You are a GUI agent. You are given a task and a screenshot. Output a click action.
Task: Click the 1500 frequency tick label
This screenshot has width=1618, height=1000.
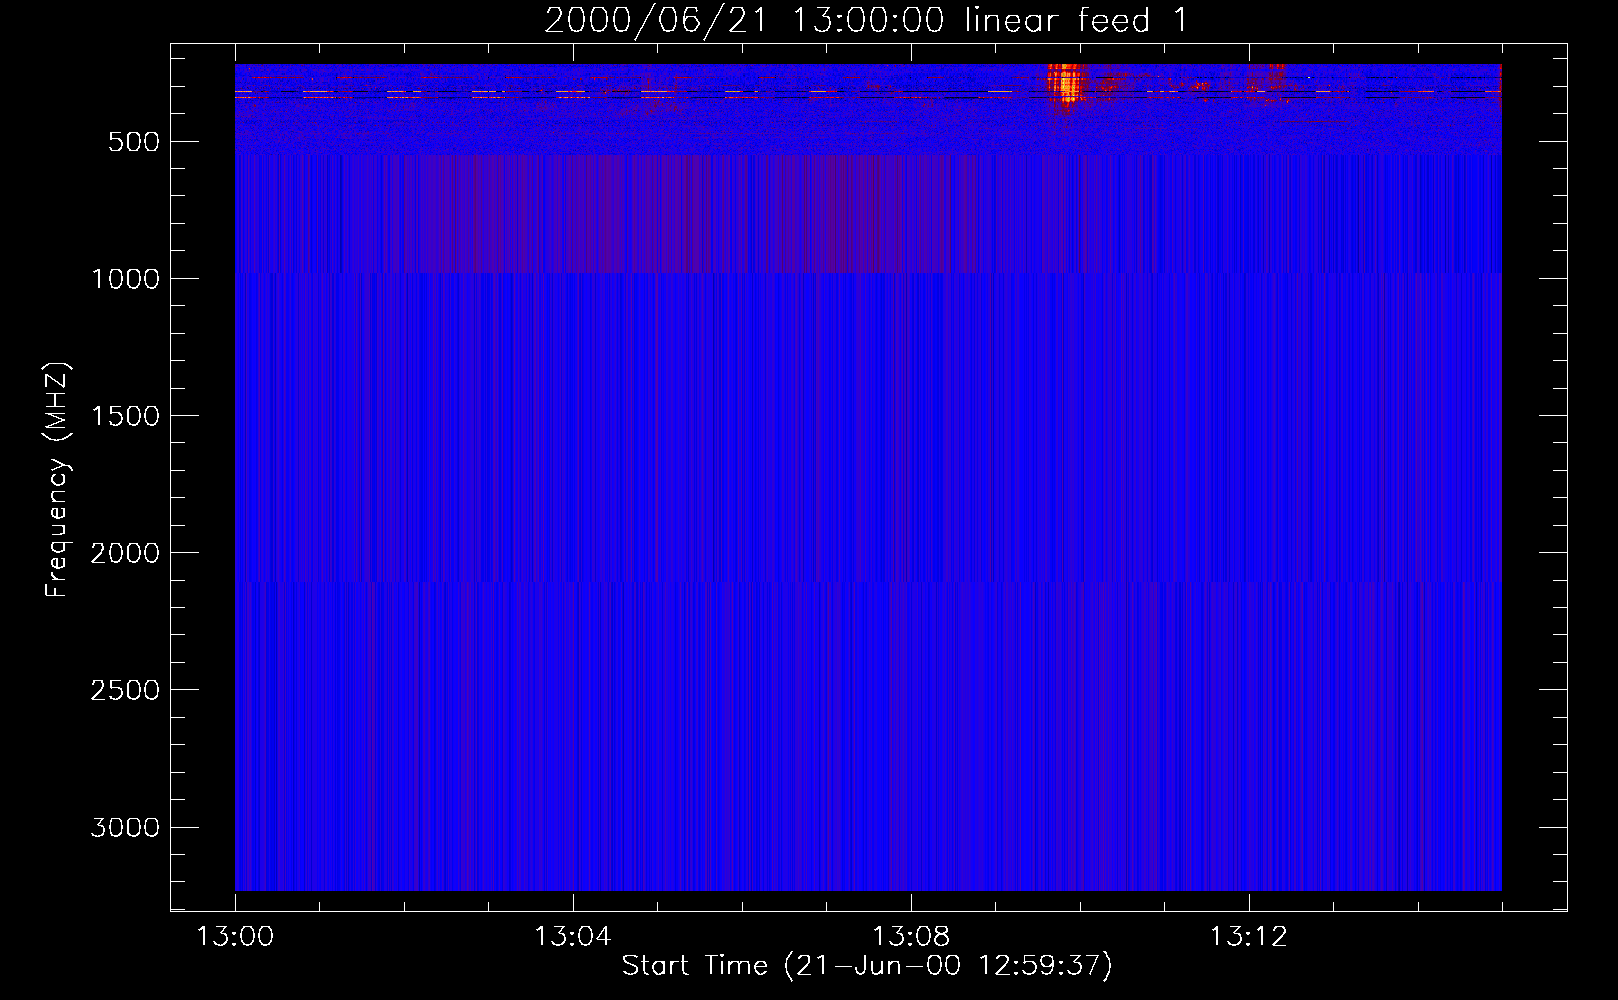point(125,416)
